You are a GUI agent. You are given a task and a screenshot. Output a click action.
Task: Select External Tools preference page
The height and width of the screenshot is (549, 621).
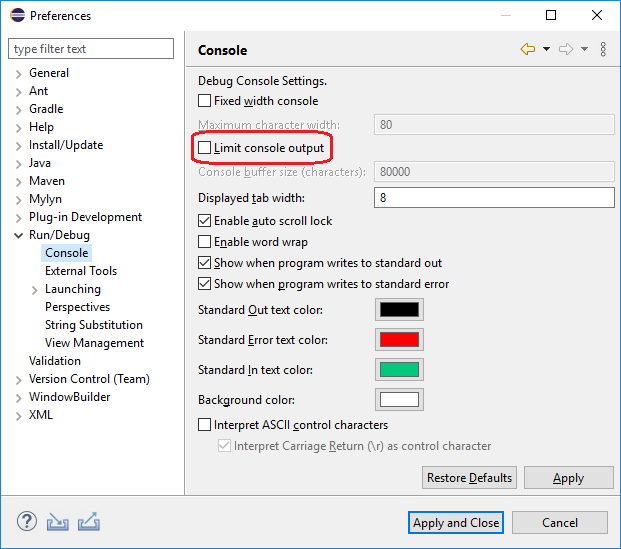pyautogui.click(x=81, y=271)
